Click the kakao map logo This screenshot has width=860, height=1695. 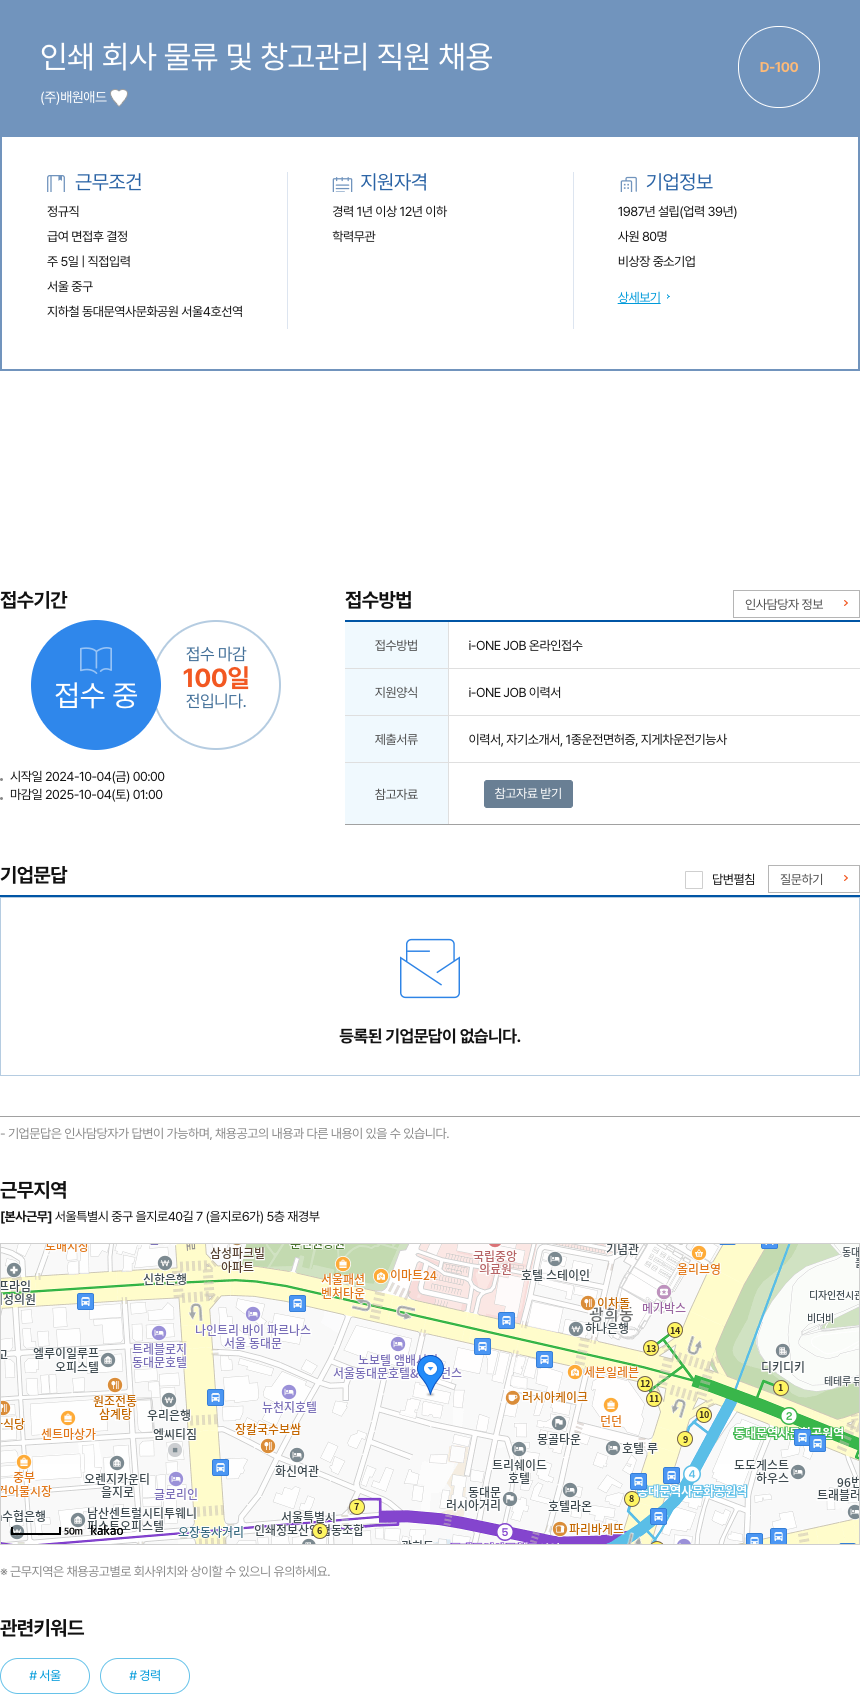click(107, 1531)
